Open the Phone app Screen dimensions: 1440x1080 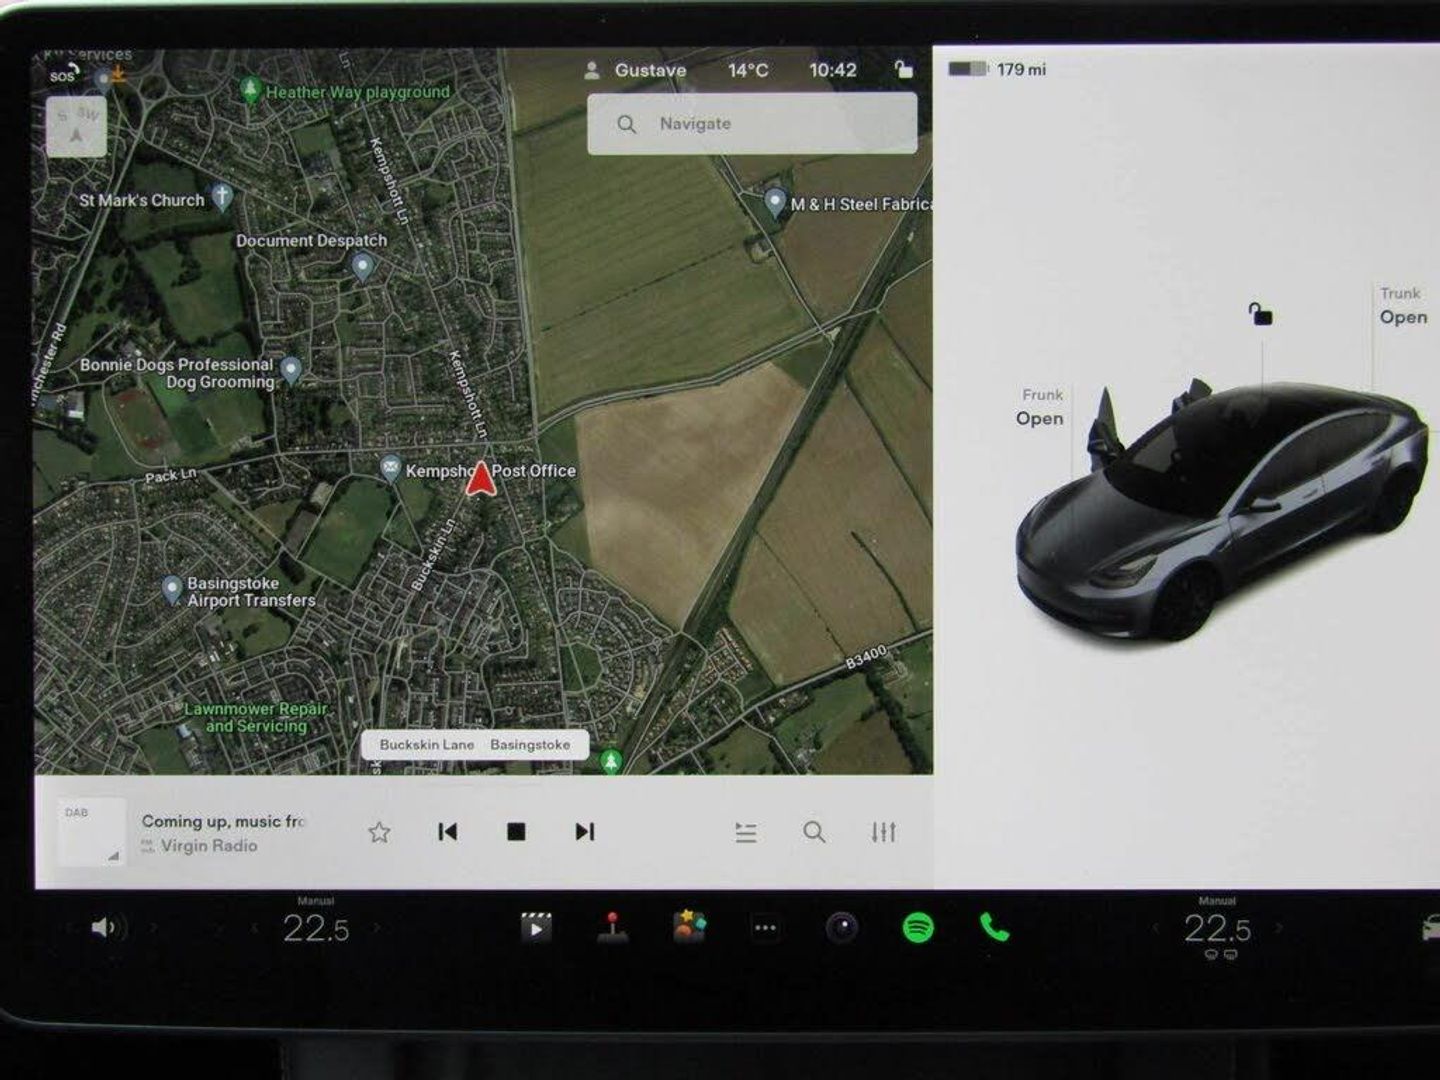pyautogui.click(x=994, y=928)
